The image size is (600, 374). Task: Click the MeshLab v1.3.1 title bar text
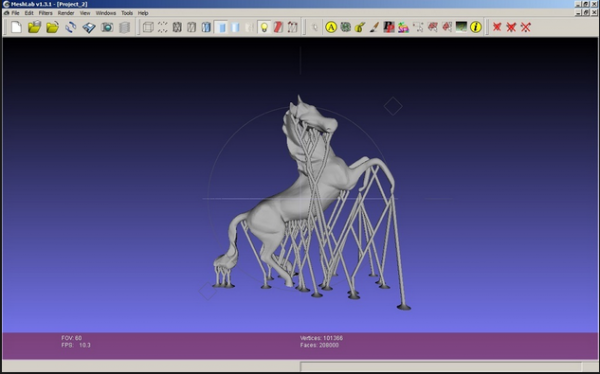coord(49,4)
